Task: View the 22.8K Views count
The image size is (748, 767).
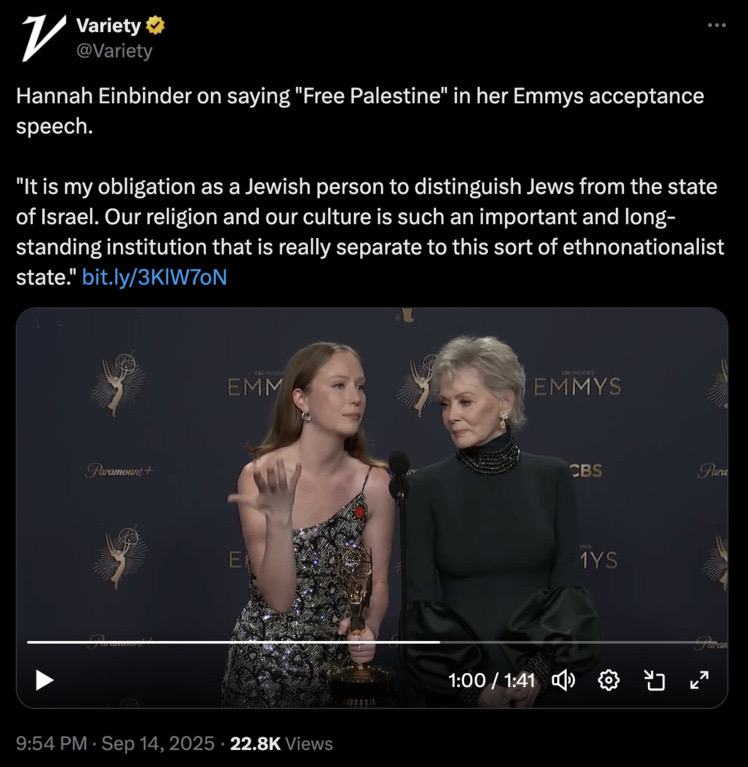Action: point(281,744)
